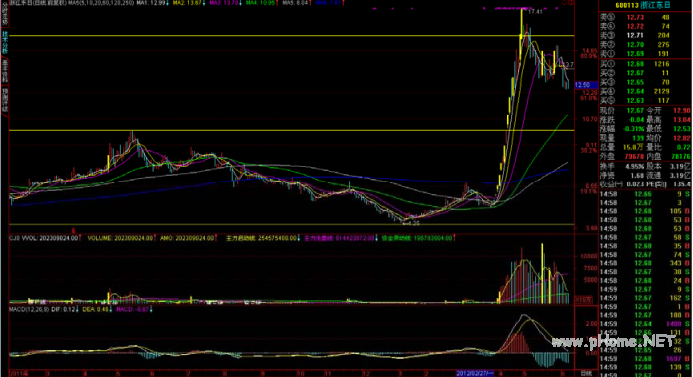Click the MACD(12,26,9) indicator label
The image size is (693, 377).
(29, 309)
